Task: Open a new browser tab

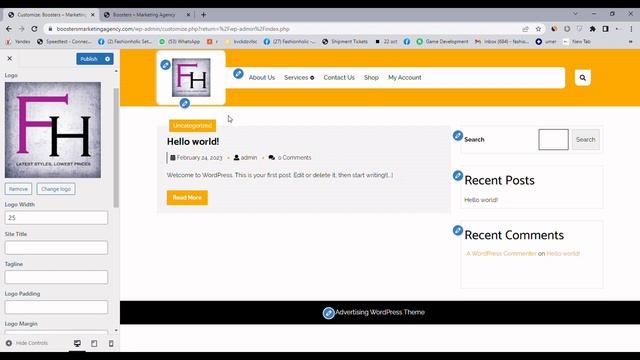Action: [x=203, y=15]
